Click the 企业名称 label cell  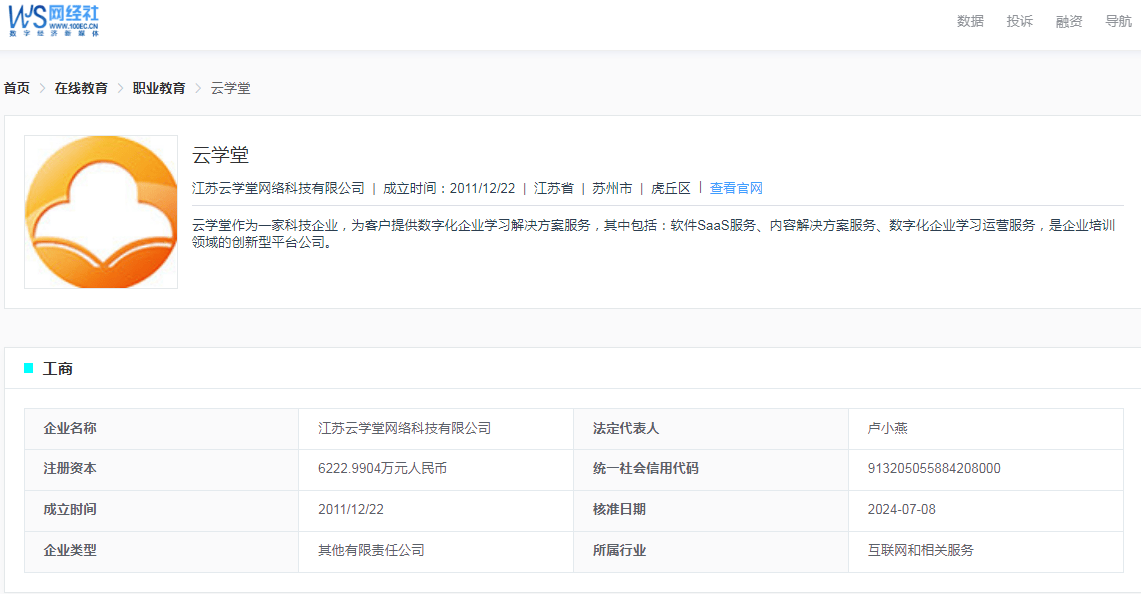click(162, 429)
